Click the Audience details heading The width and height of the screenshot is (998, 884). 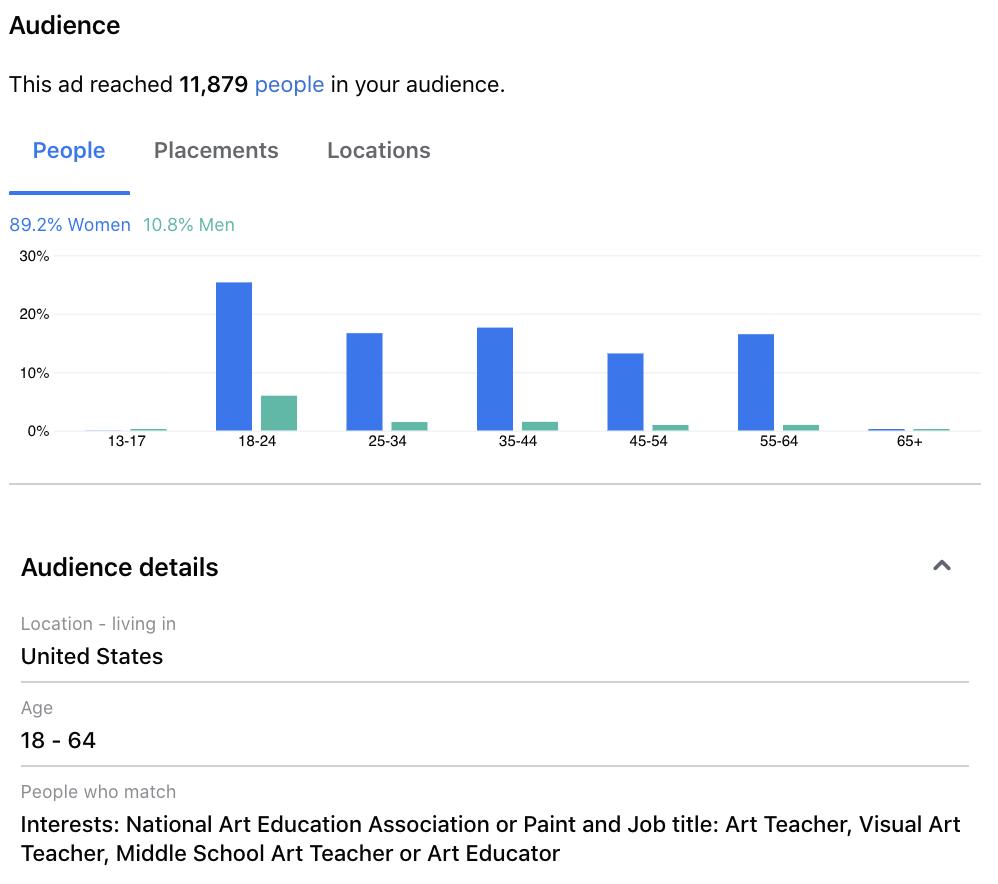[120, 567]
